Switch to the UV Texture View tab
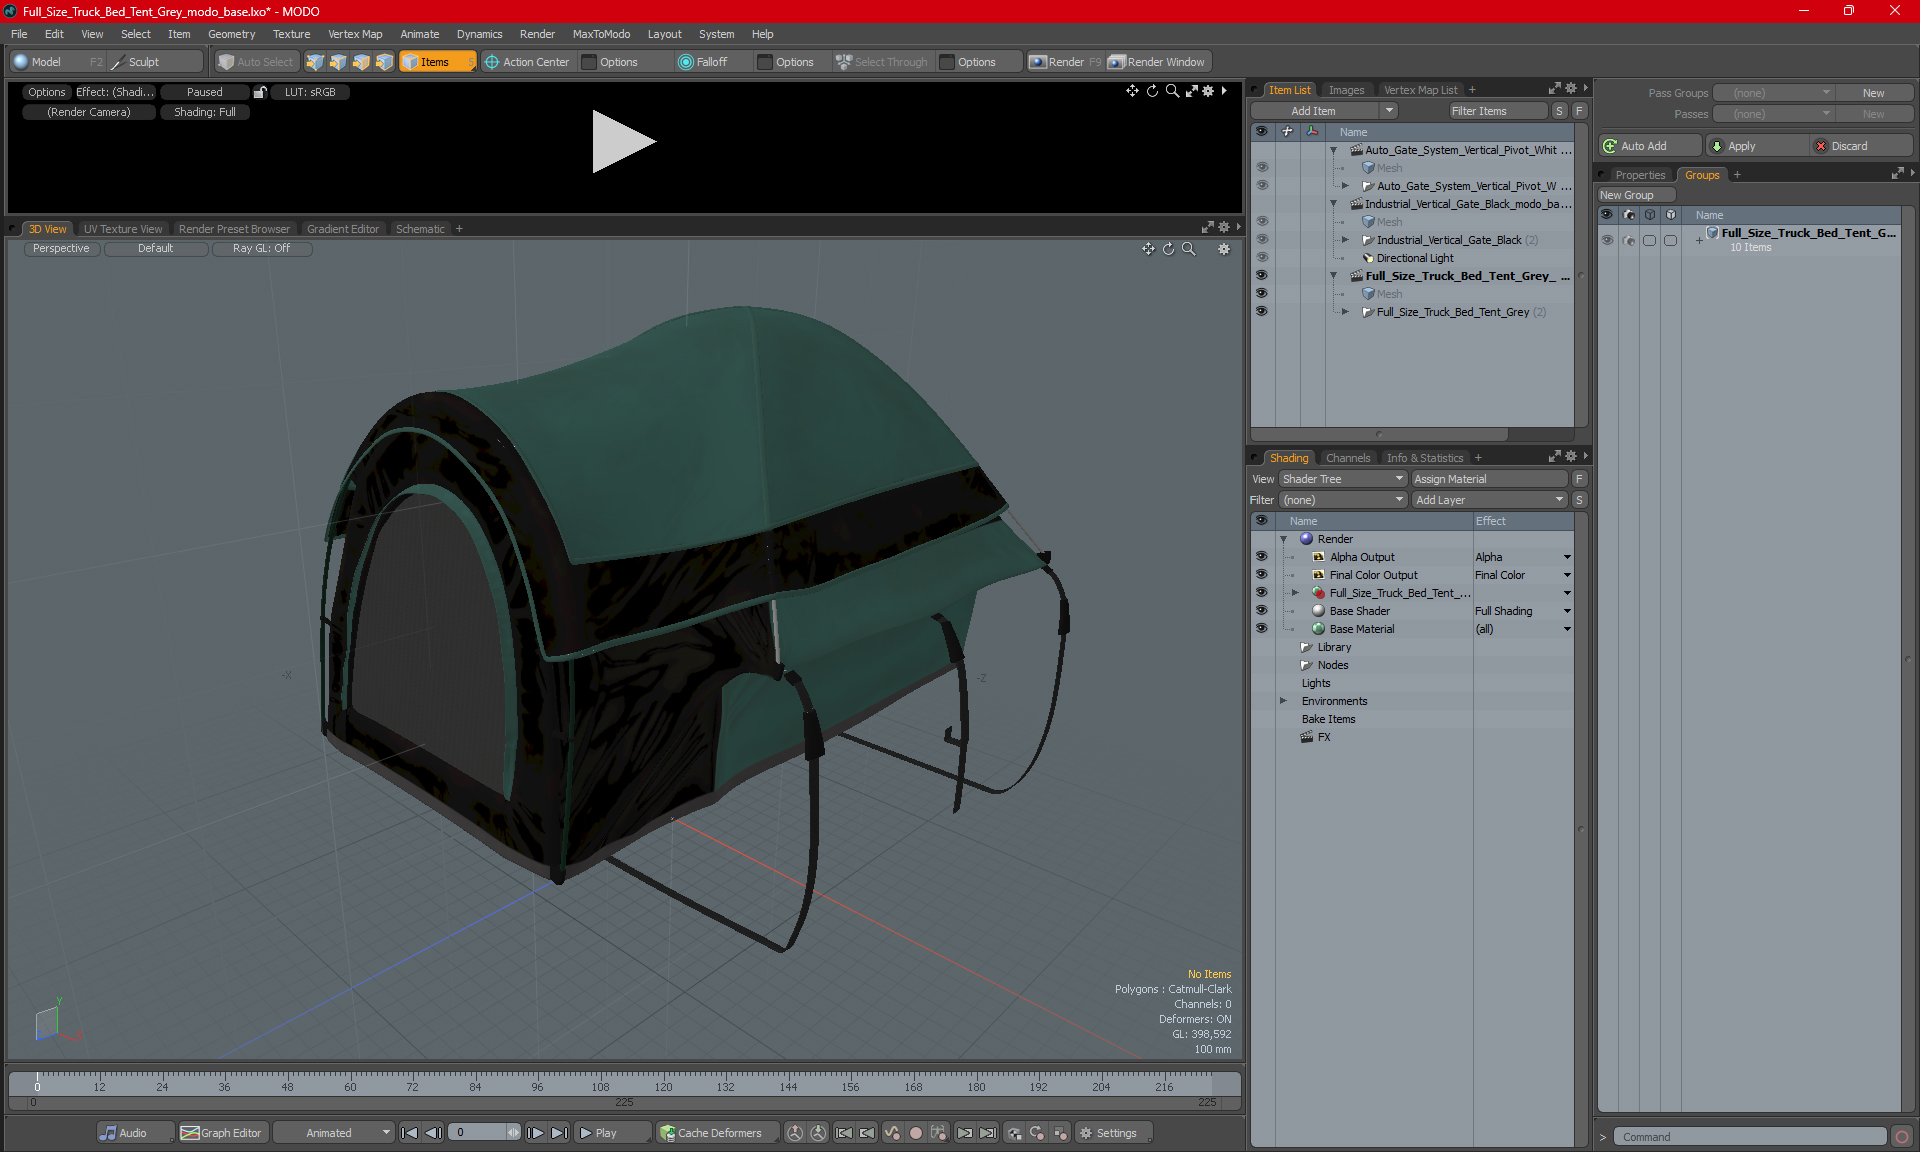This screenshot has width=1920, height=1152. (122, 229)
